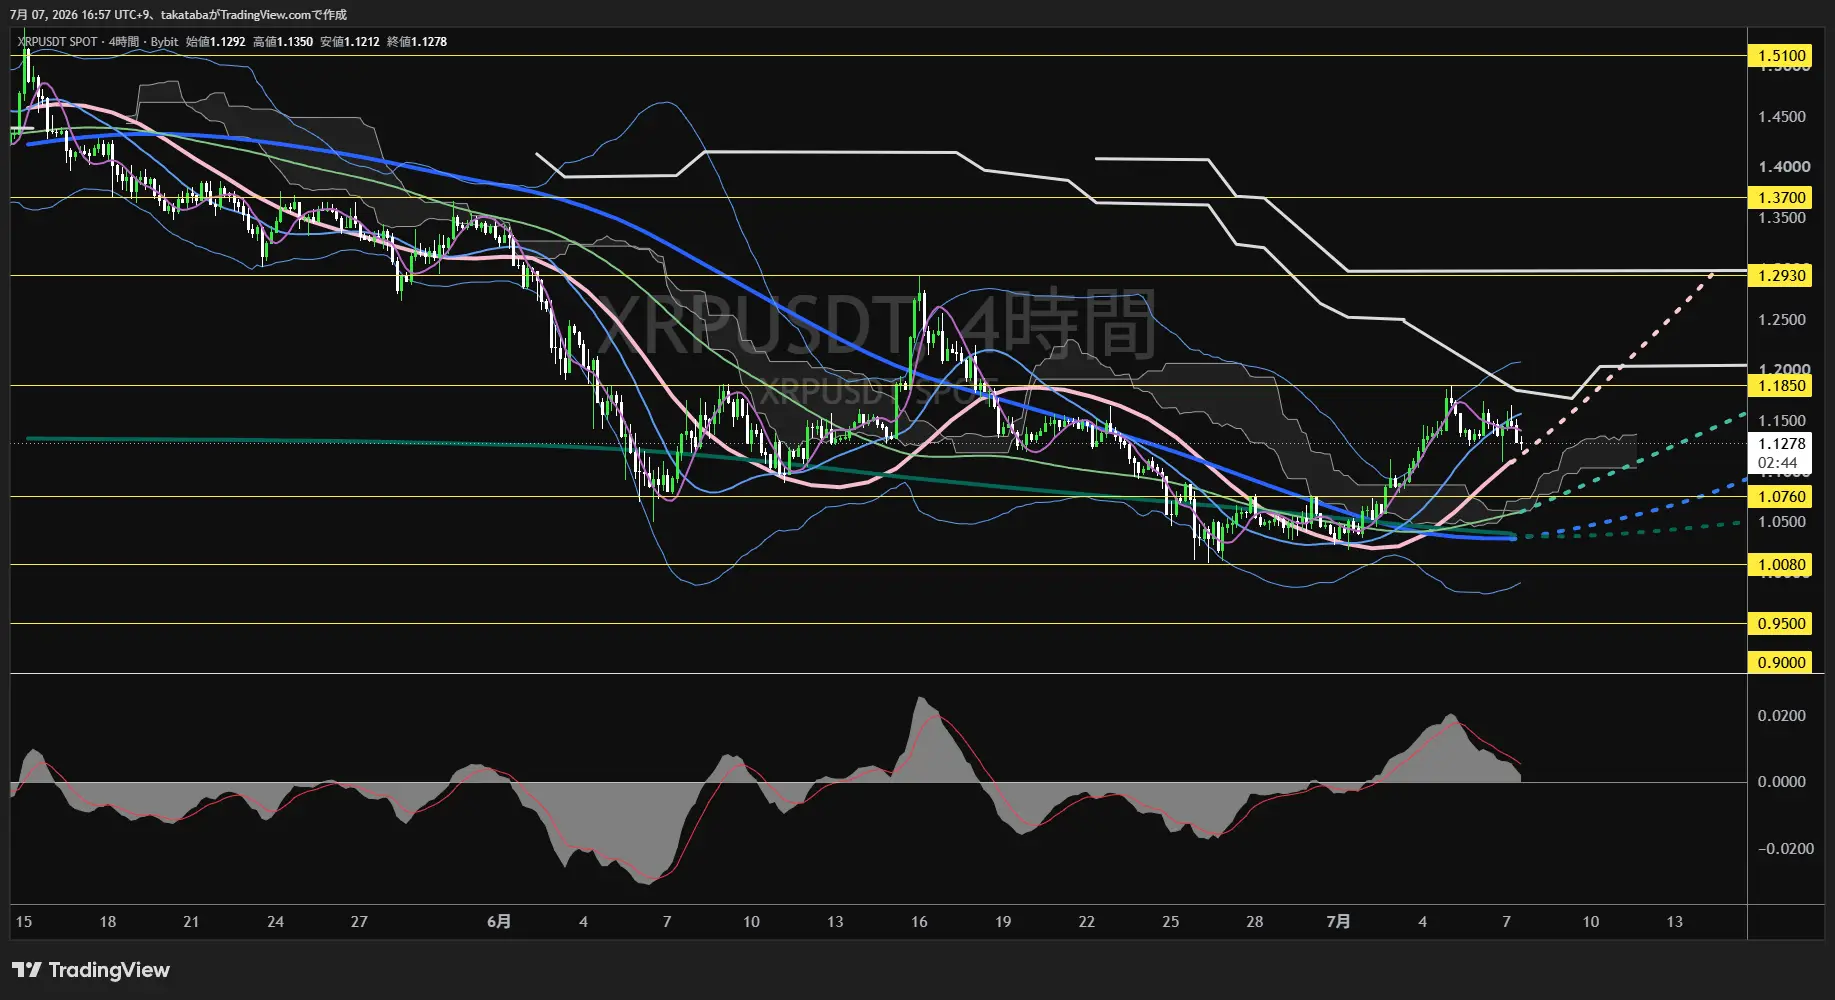Click the 1.1500 price axis value
The height and width of the screenshot is (1000, 1835).
pos(1782,421)
